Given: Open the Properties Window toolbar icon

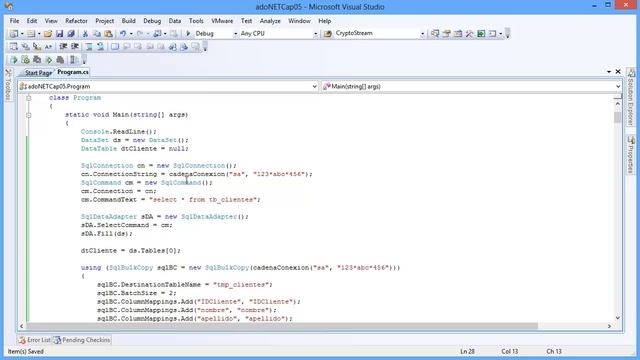Looking at the screenshot, I should click(446, 33).
